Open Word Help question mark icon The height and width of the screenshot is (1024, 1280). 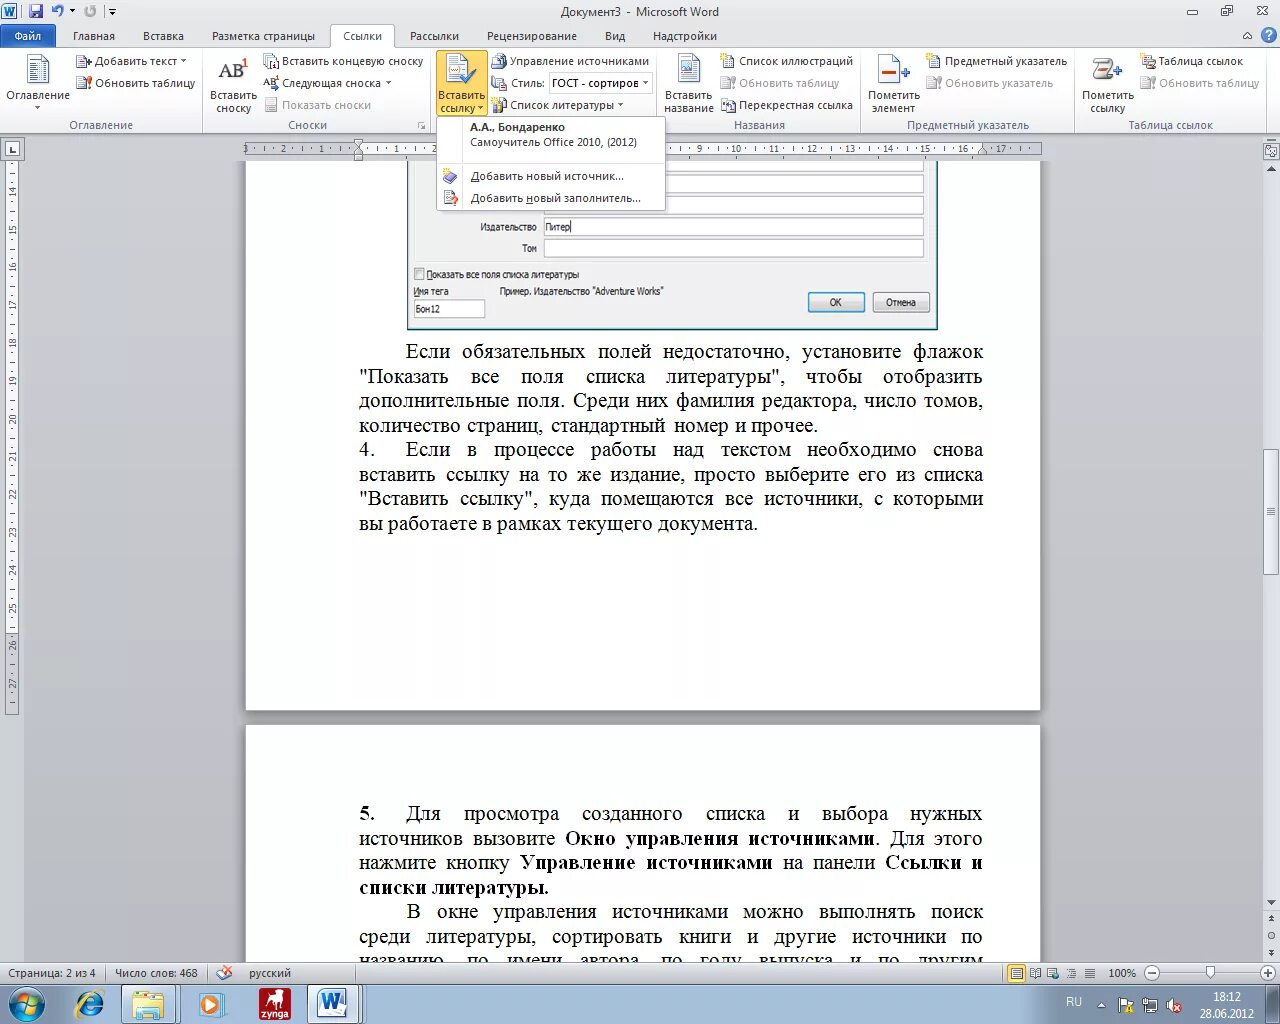pos(1267,36)
